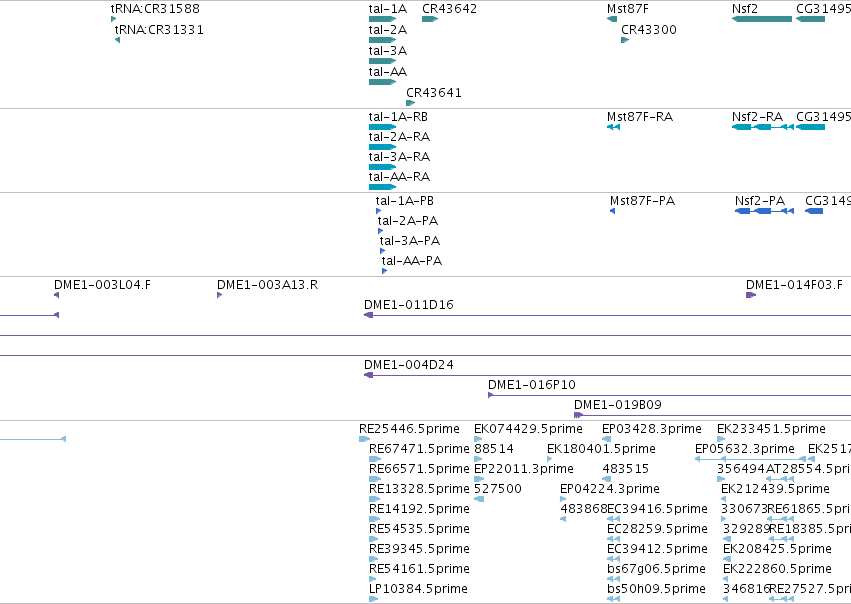Click the 483515 EST label
Viewport: 851px width, 604px height.
pyautogui.click(x=626, y=469)
